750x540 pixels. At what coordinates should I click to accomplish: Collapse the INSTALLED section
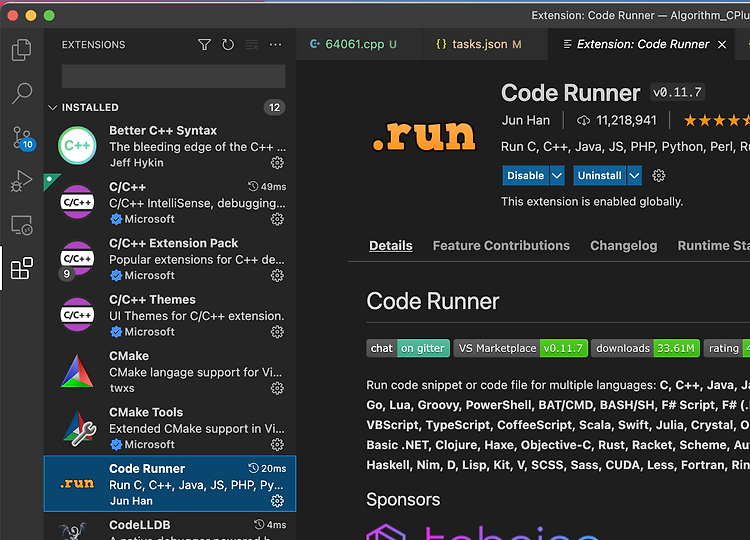53,108
